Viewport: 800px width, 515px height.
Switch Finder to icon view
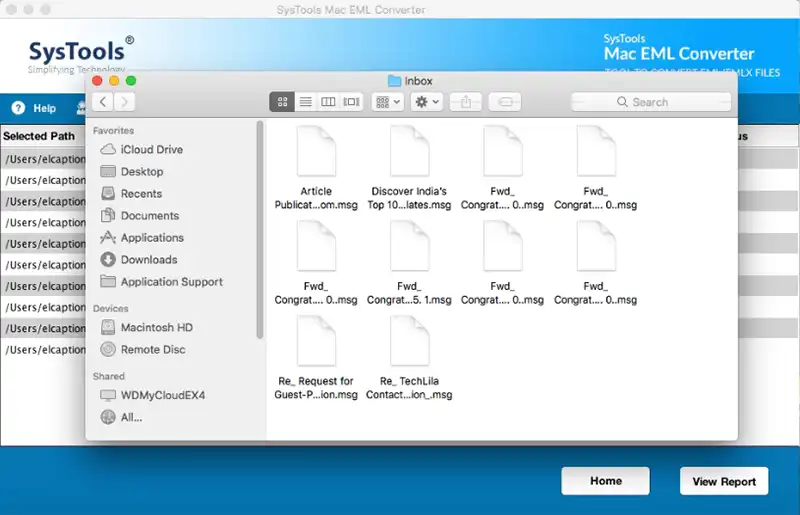[x=282, y=102]
